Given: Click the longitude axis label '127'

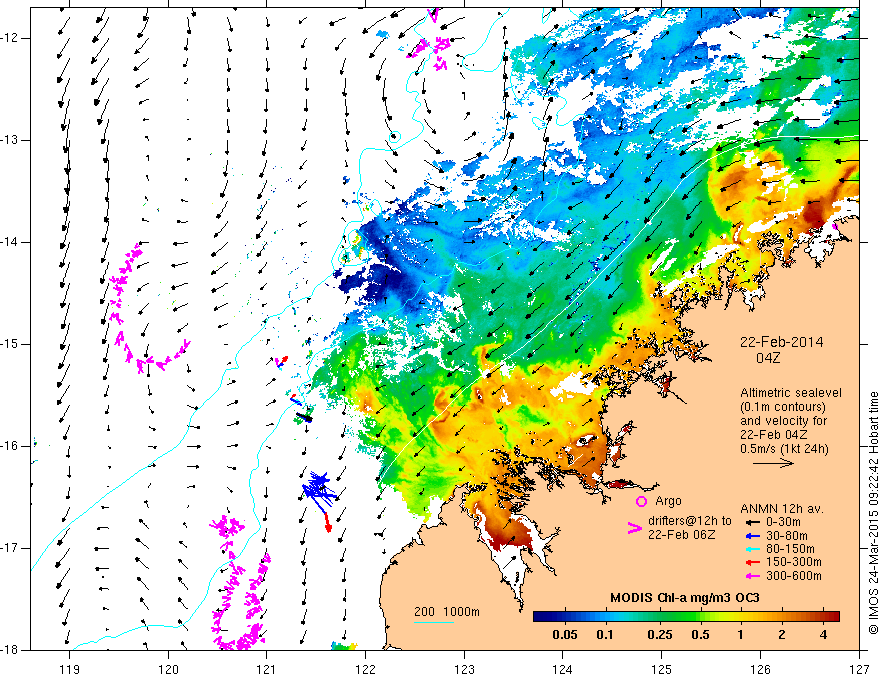Looking at the screenshot, I should (x=859, y=669).
